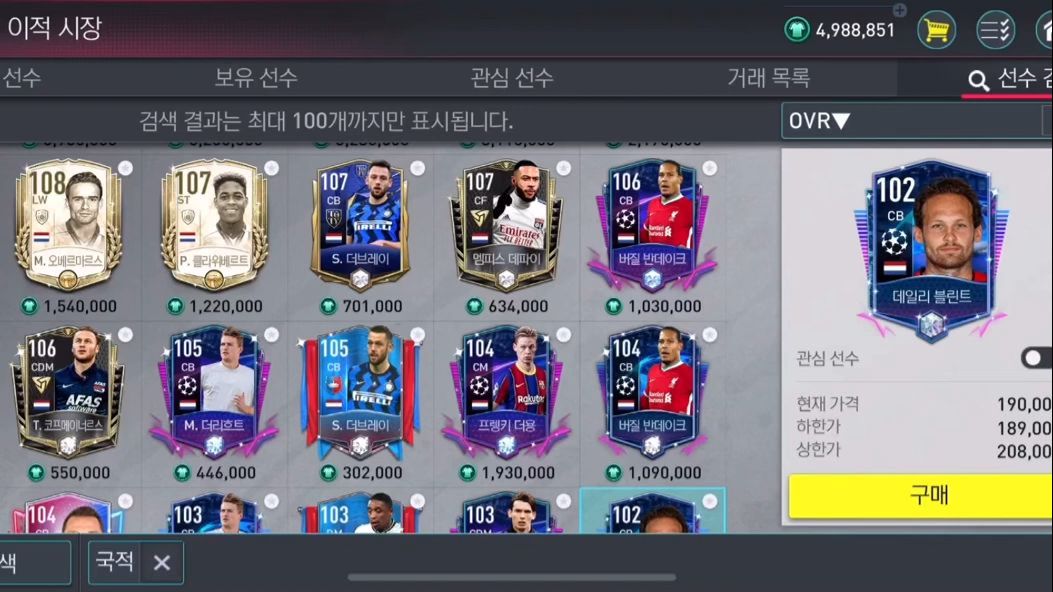Mark M. 오베르마르스 card favorite circle
The height and width of the screenshot is (592, 1053).
tap(126, 168)
